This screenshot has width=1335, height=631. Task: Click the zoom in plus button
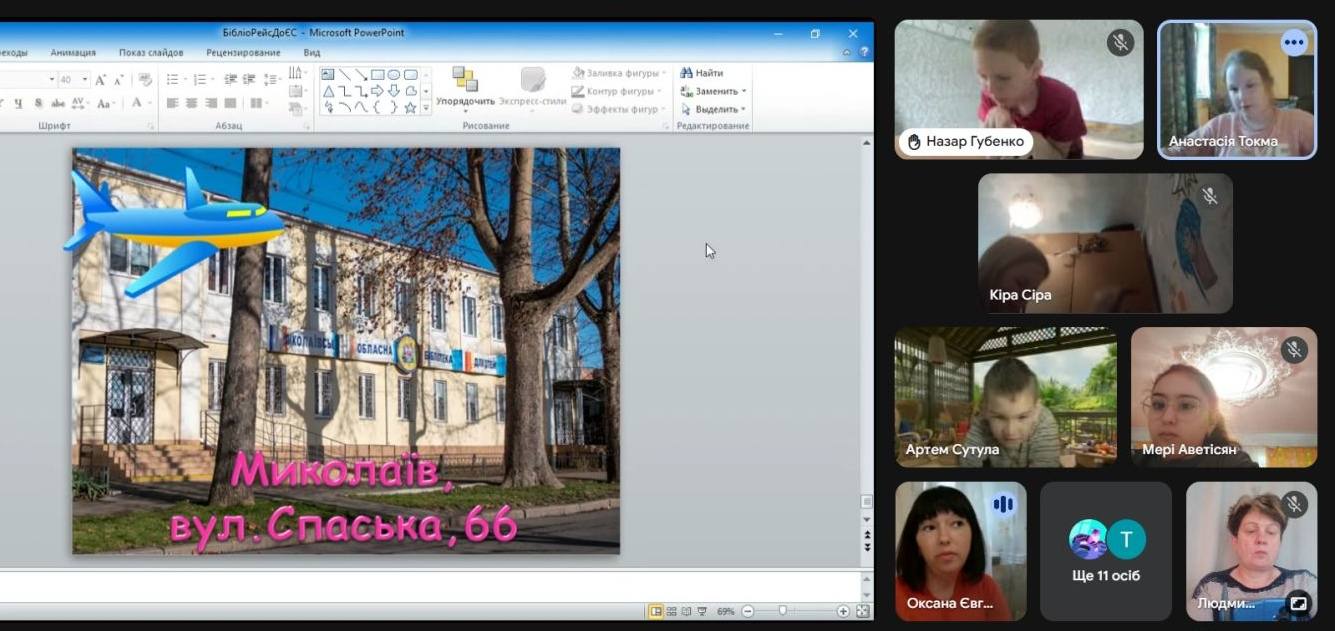pos(843,611)
